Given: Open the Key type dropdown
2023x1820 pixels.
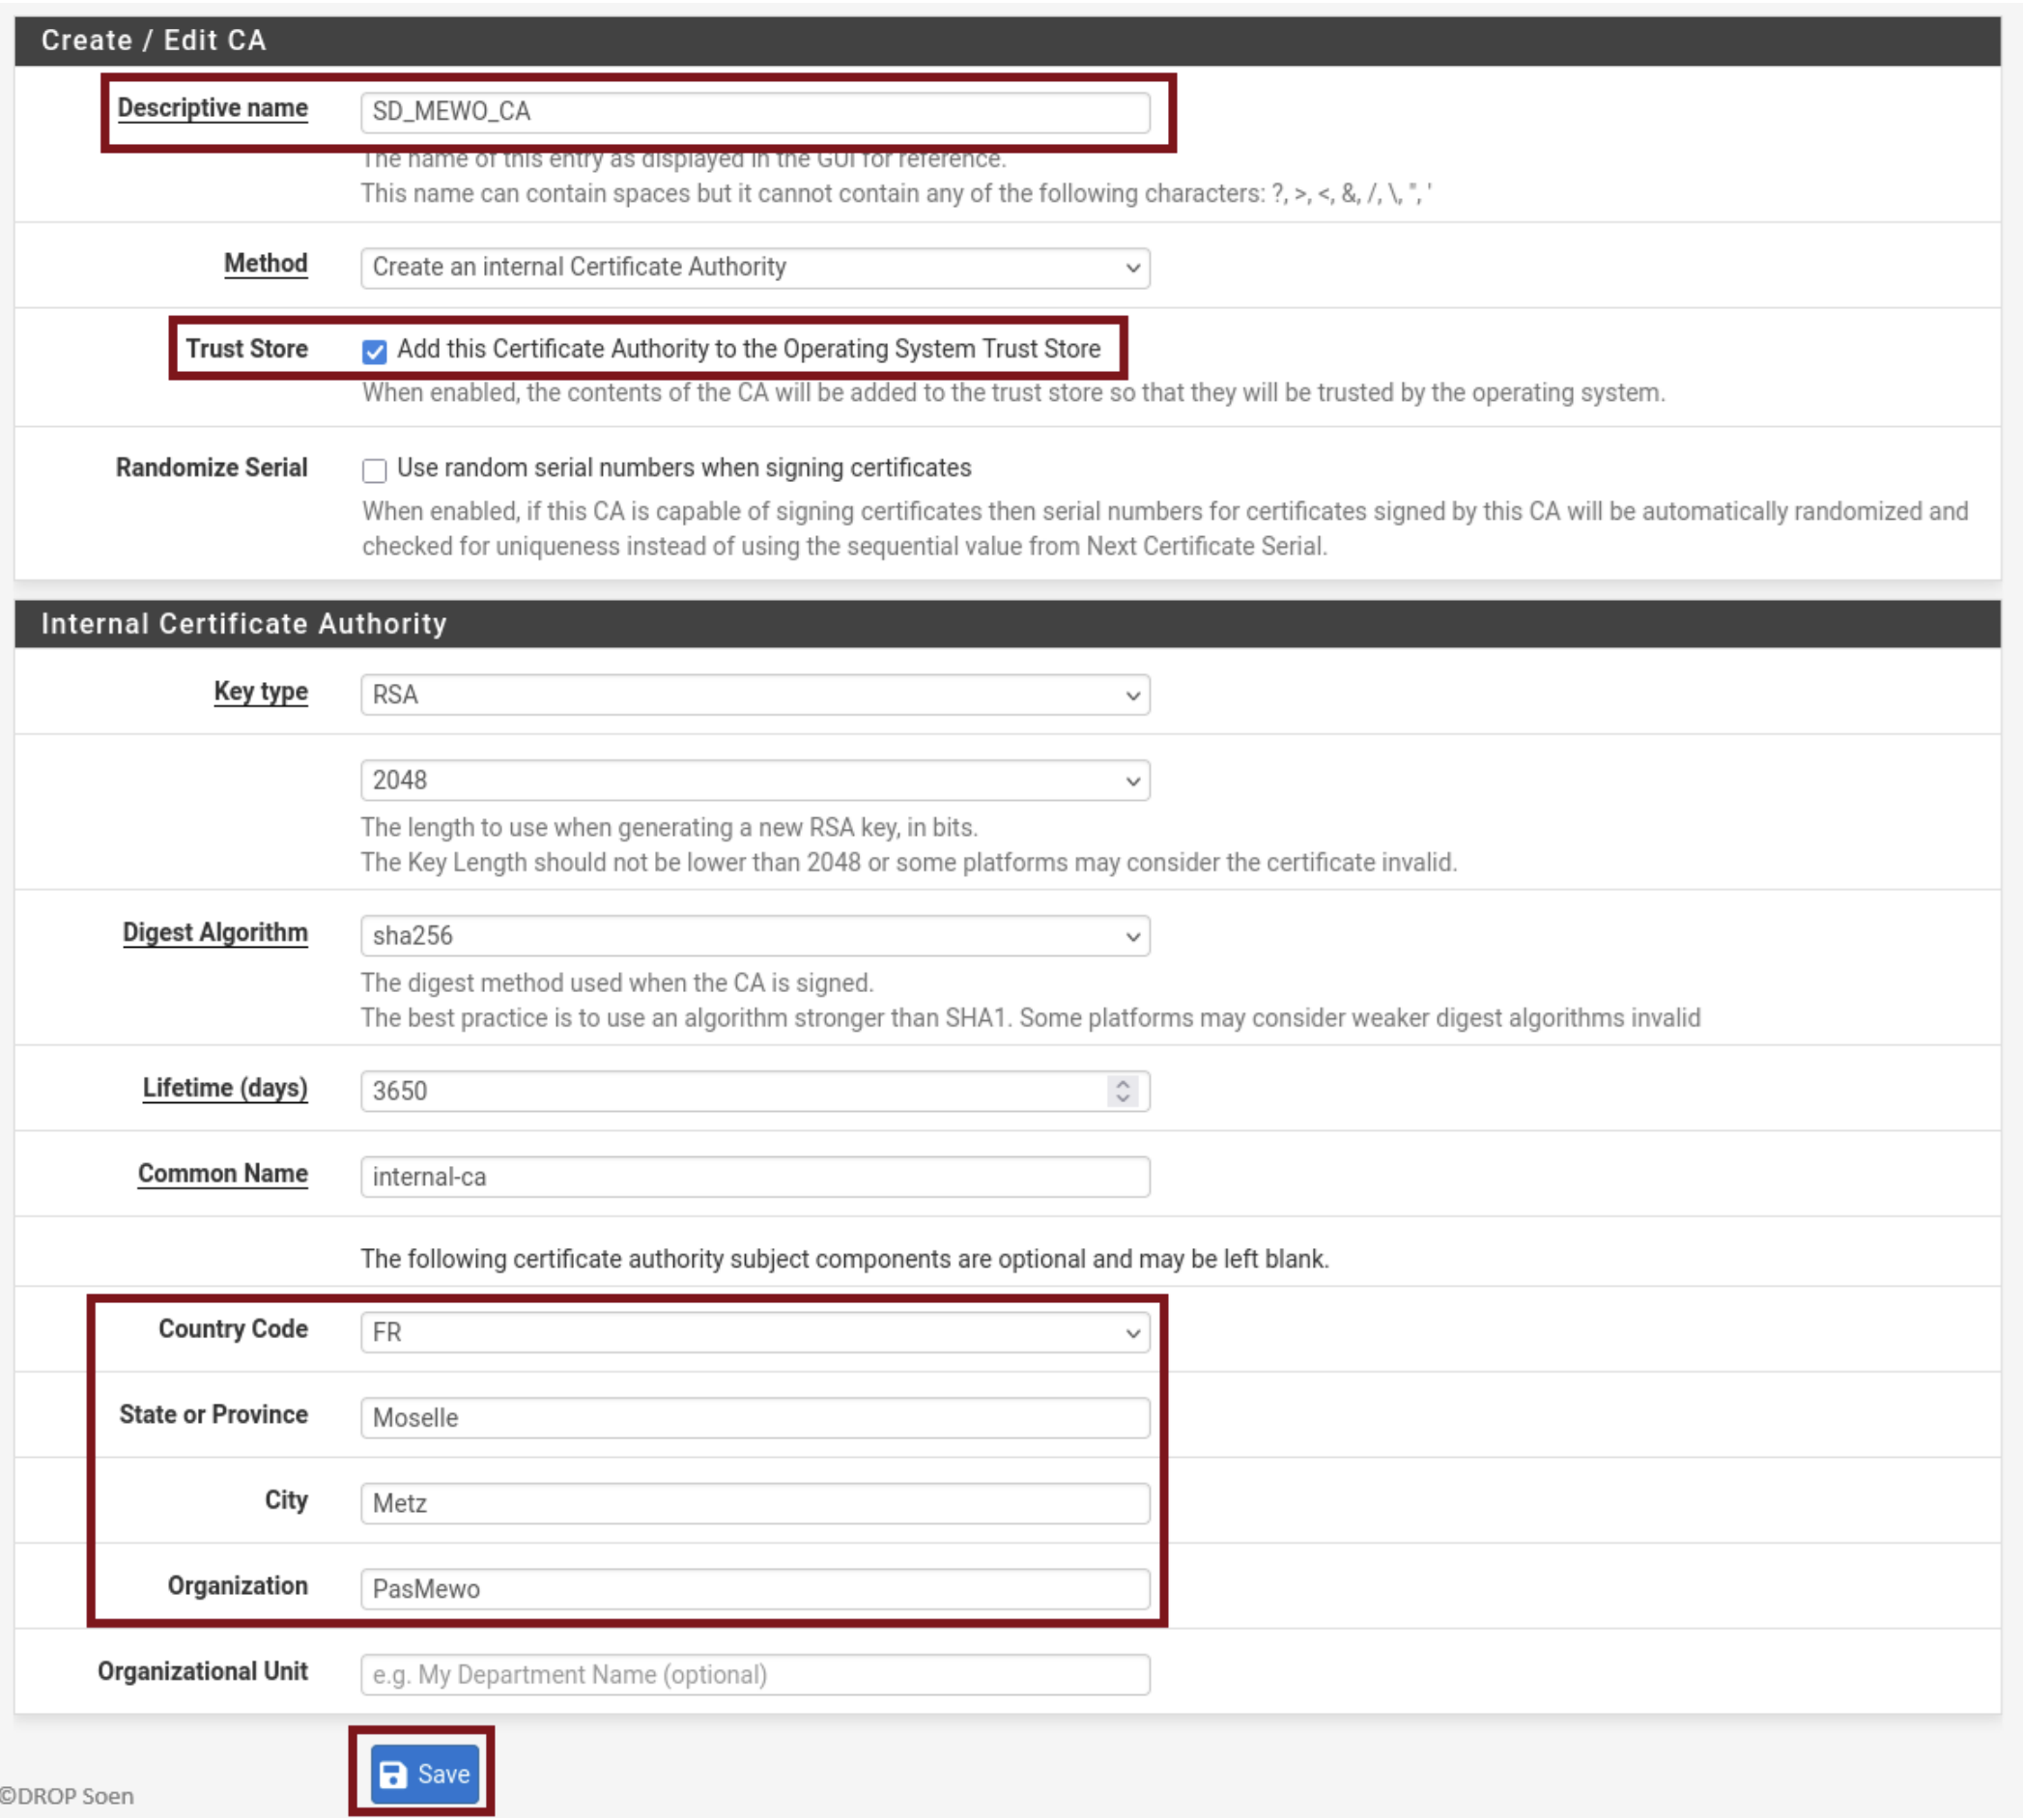Looking at the screenshot, I should [754, 695].
